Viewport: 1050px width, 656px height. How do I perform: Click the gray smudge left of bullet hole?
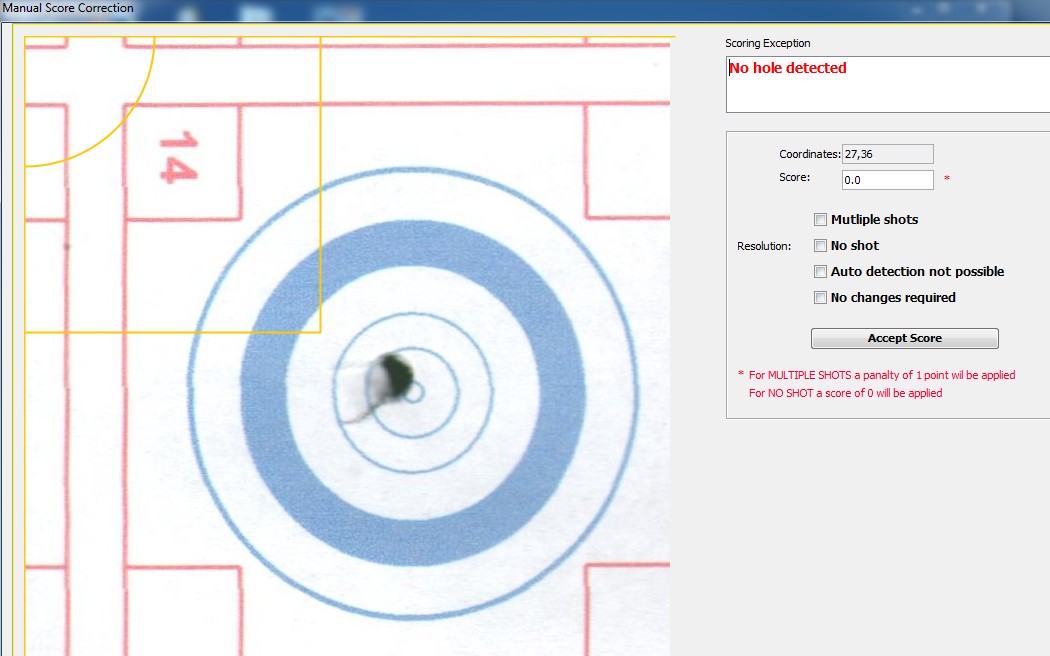[359, 401]
